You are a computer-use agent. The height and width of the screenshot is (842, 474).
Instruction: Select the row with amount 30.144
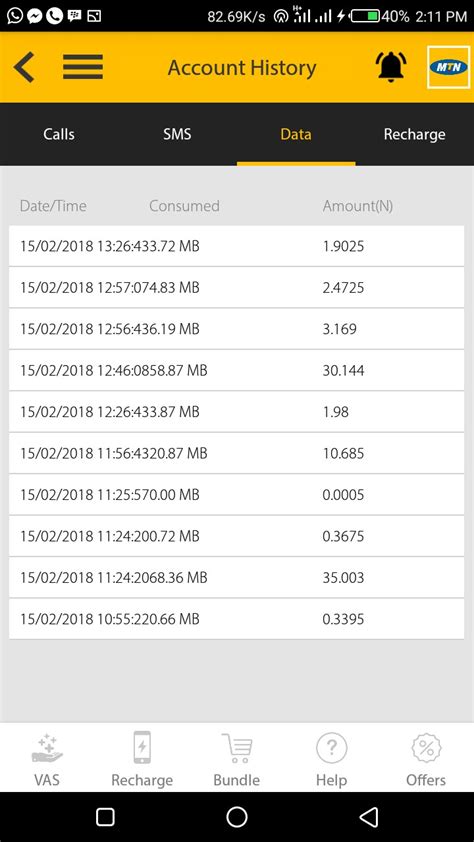tap(236, 370)
